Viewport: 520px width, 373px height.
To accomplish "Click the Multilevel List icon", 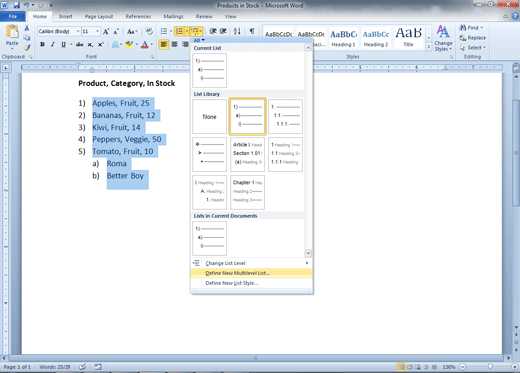I will [x=195, y=31].
